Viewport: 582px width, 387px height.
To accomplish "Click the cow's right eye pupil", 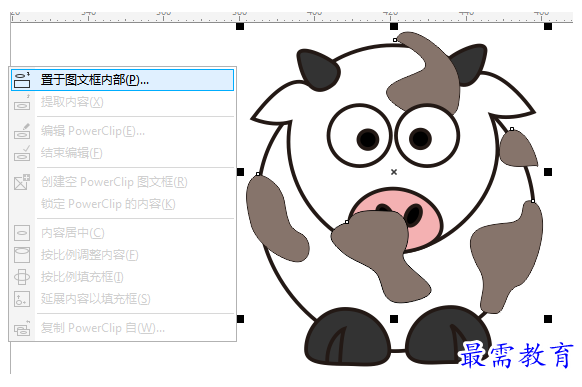I will [420, 138].
